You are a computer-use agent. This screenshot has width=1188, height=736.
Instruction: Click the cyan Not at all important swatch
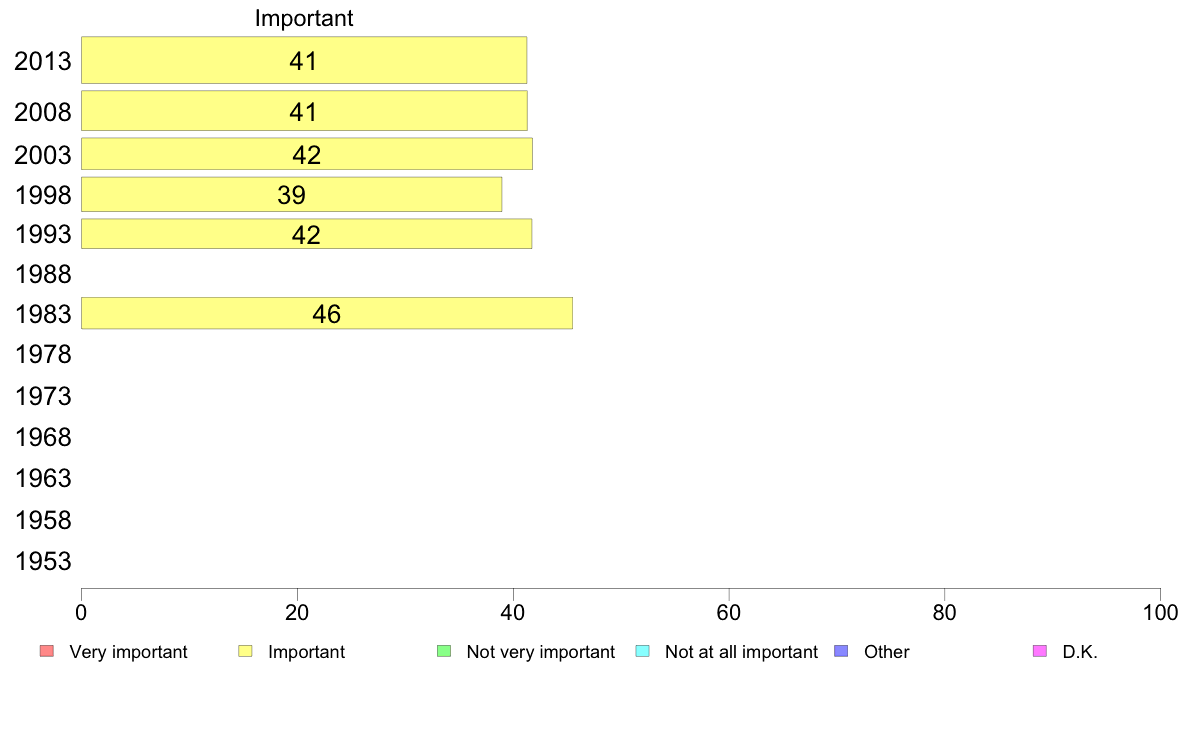point(642,651)
